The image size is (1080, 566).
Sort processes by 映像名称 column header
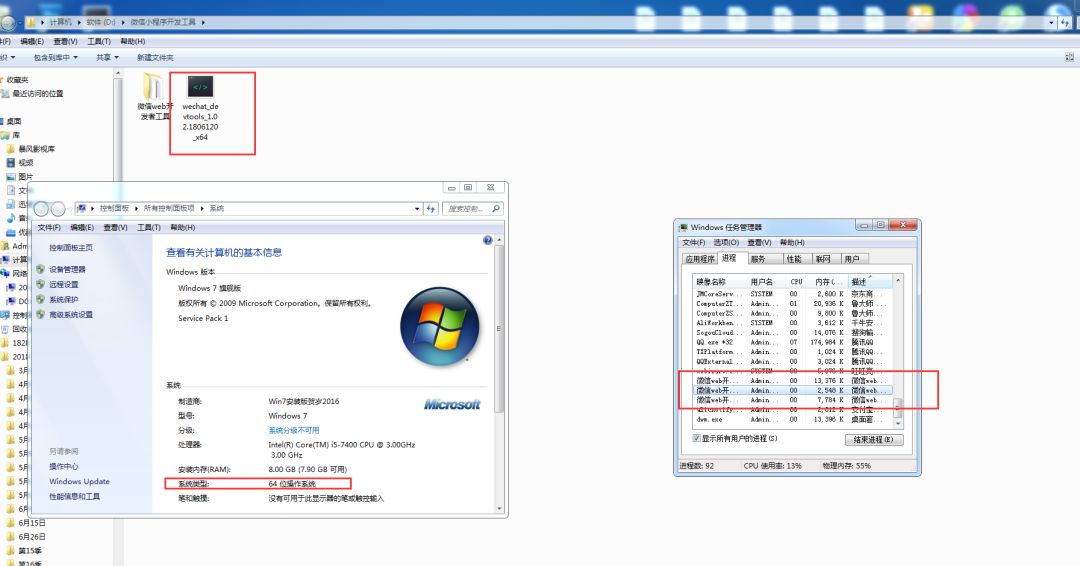(720, 282)
